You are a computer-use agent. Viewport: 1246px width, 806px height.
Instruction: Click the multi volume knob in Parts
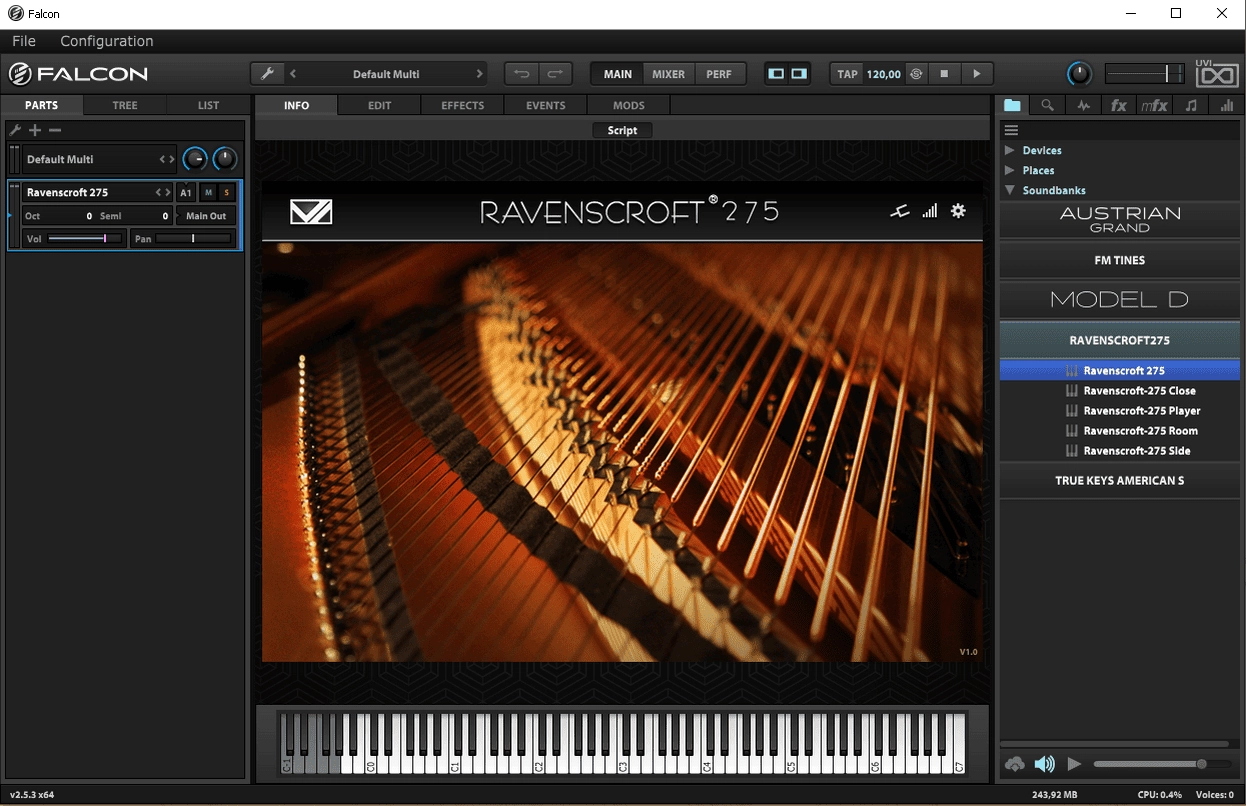[x=195, y=159]
